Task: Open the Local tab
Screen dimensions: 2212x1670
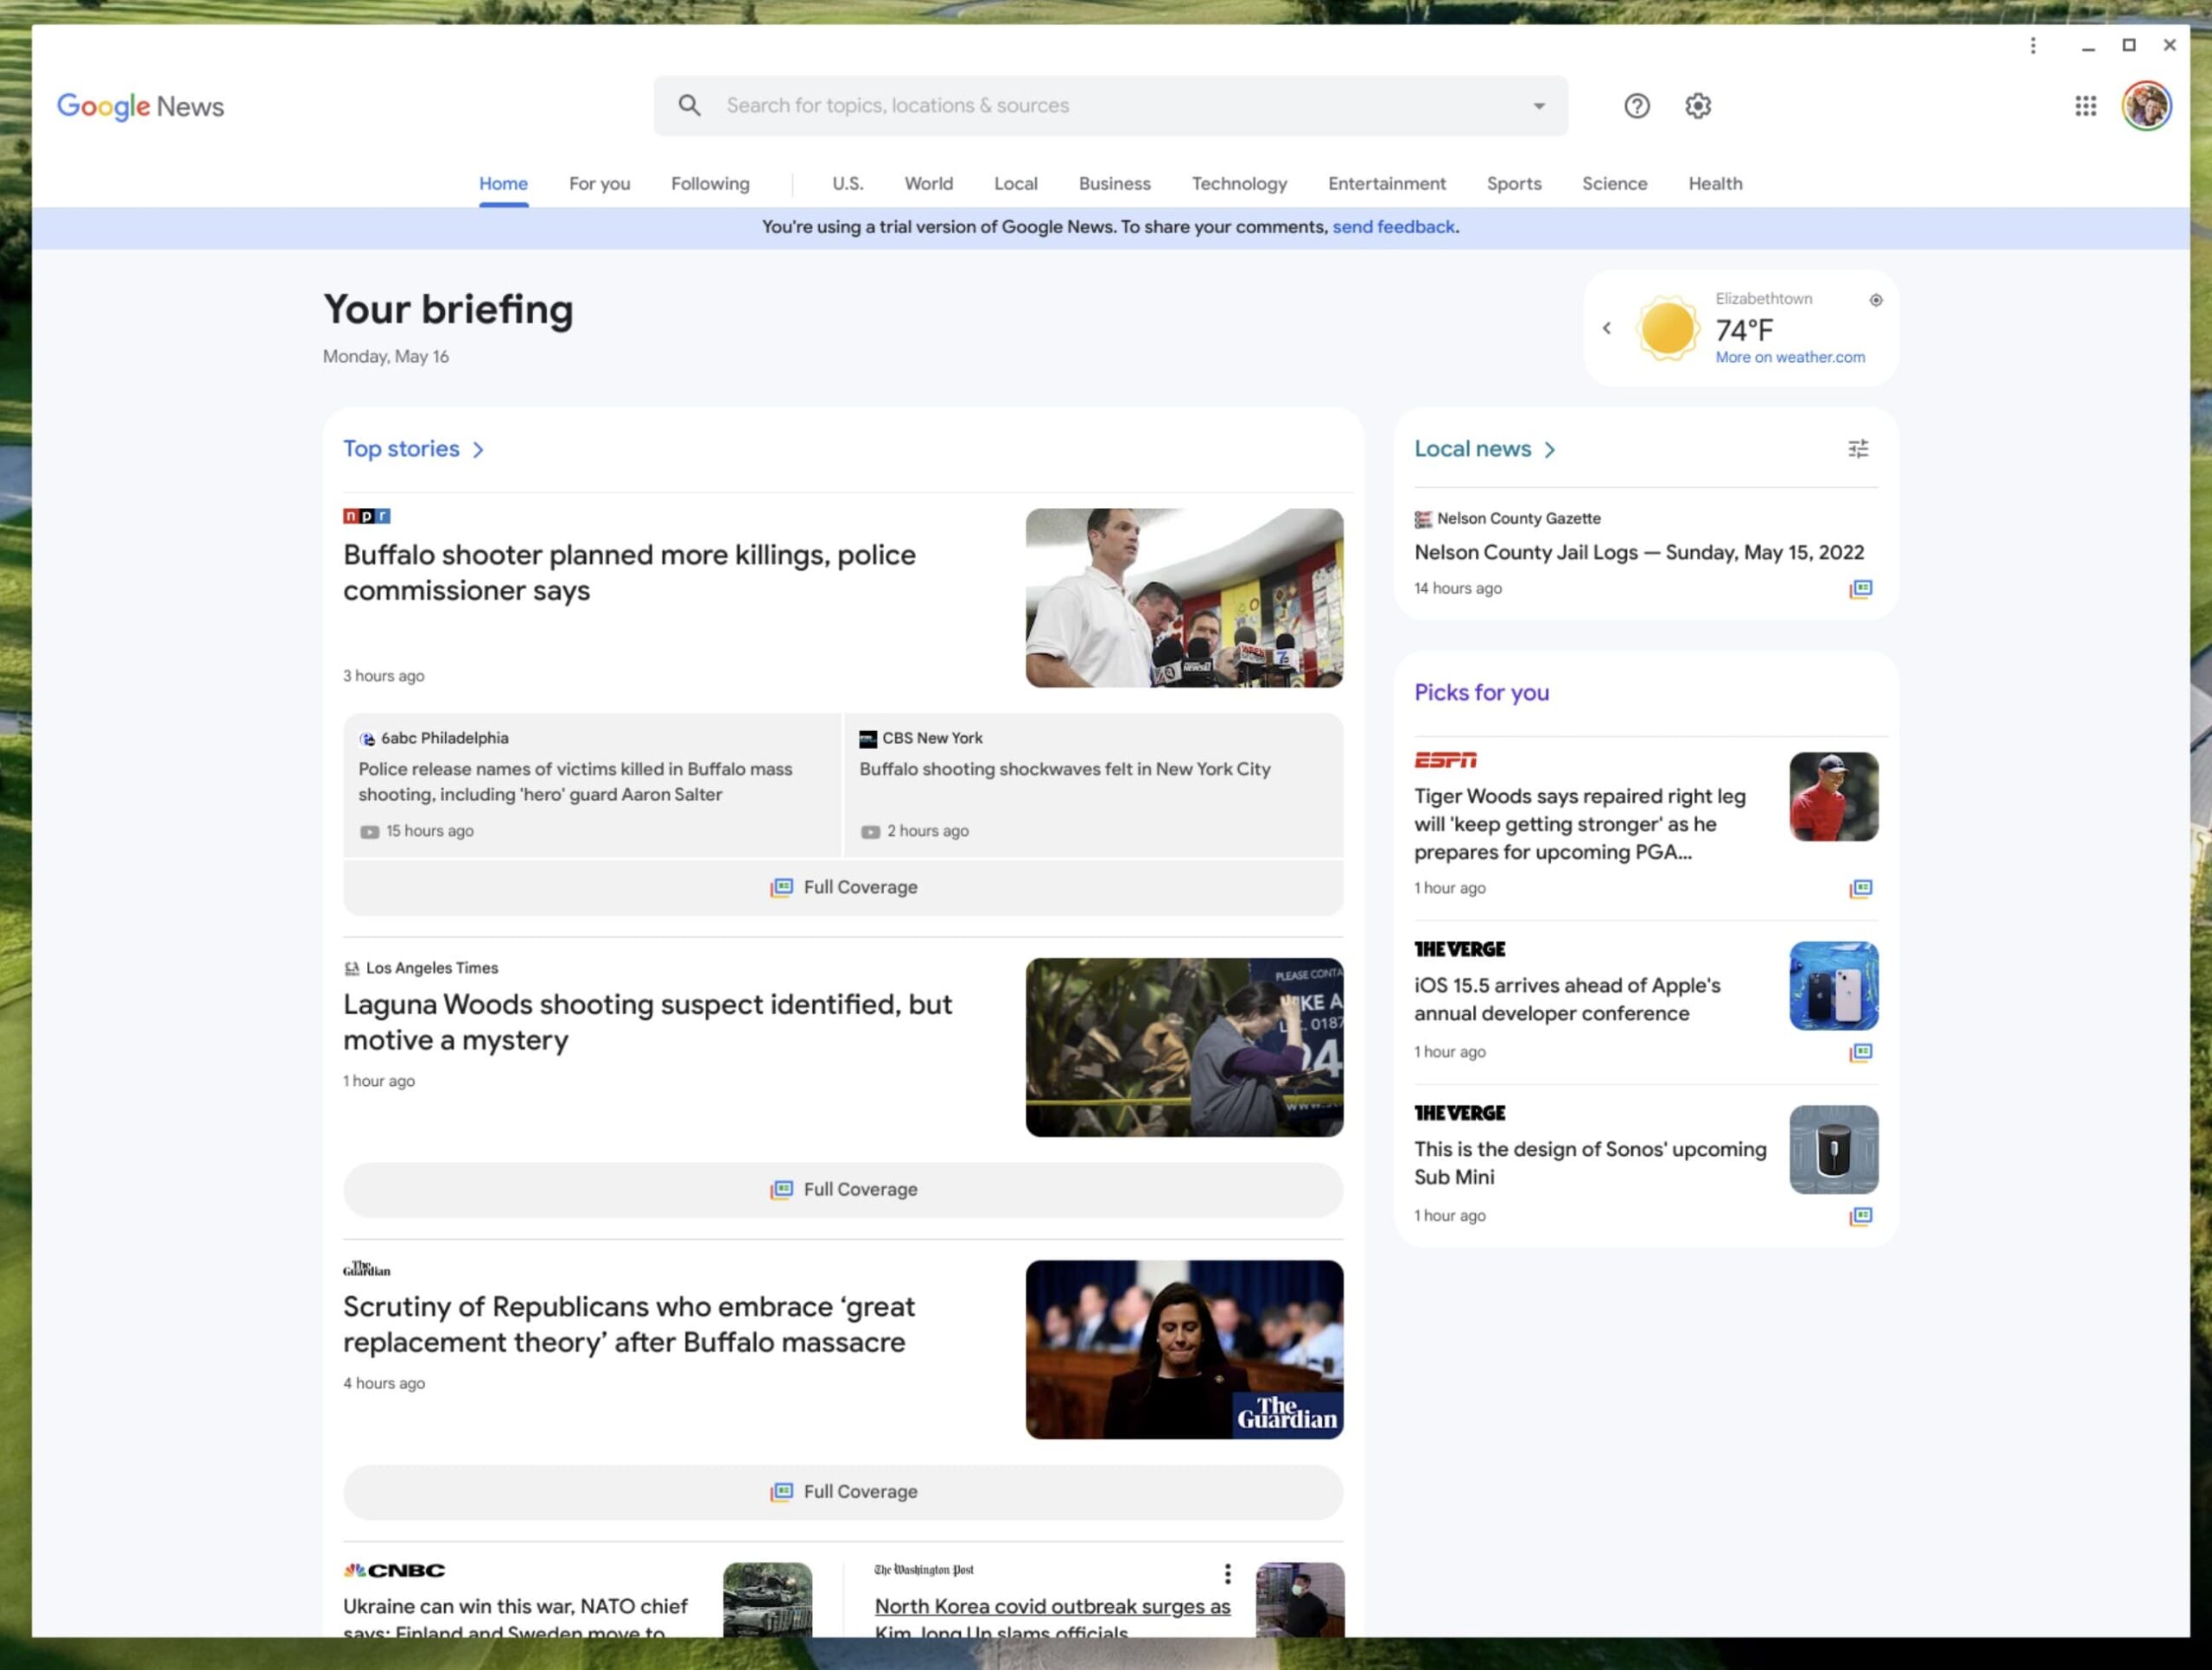Action: (x=1015, y=184)
